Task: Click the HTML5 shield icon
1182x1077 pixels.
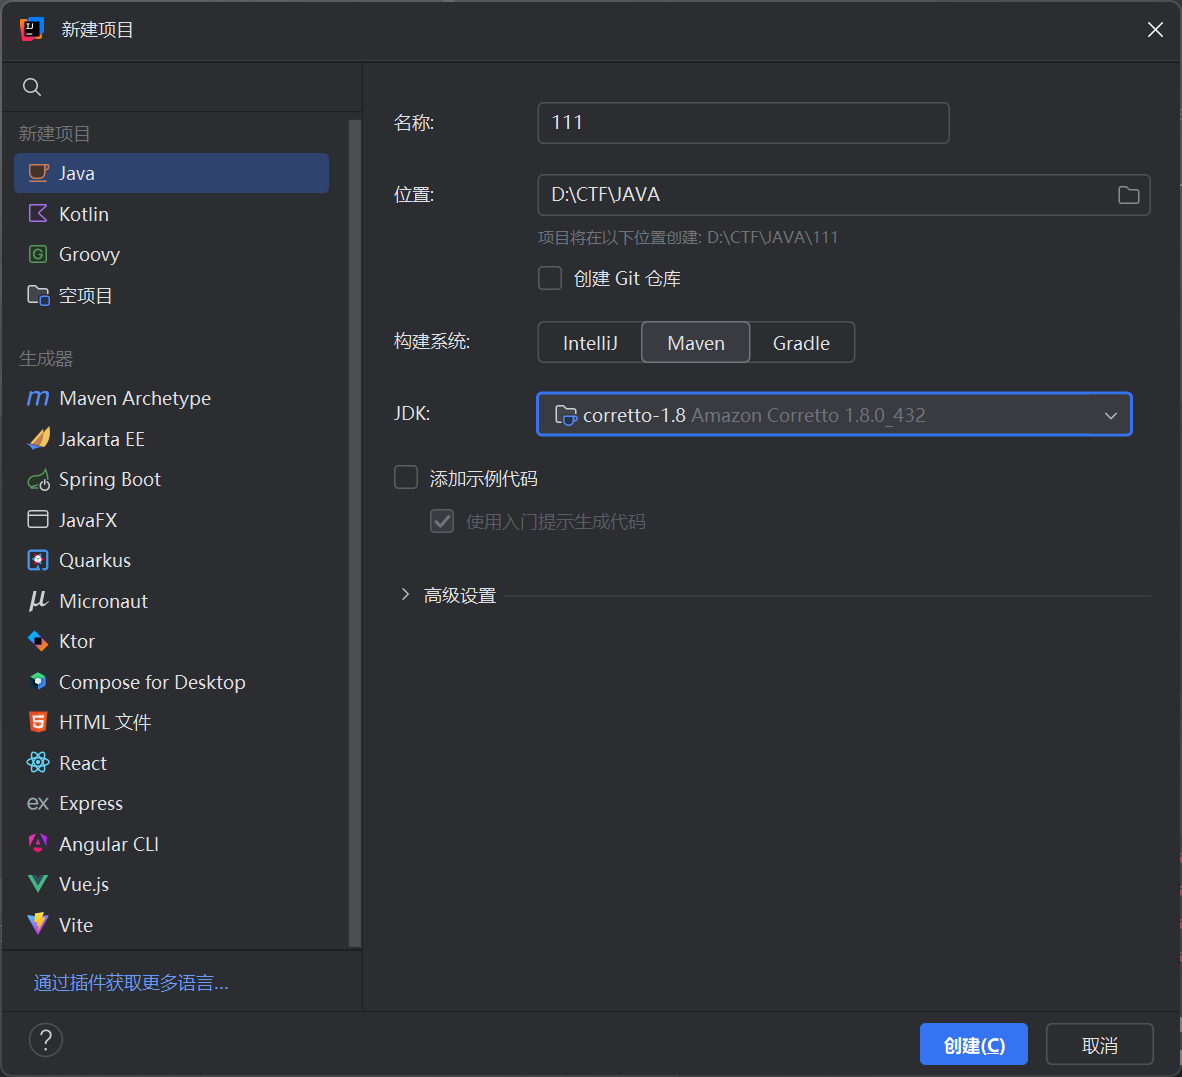Action: (x=38, y=722)
